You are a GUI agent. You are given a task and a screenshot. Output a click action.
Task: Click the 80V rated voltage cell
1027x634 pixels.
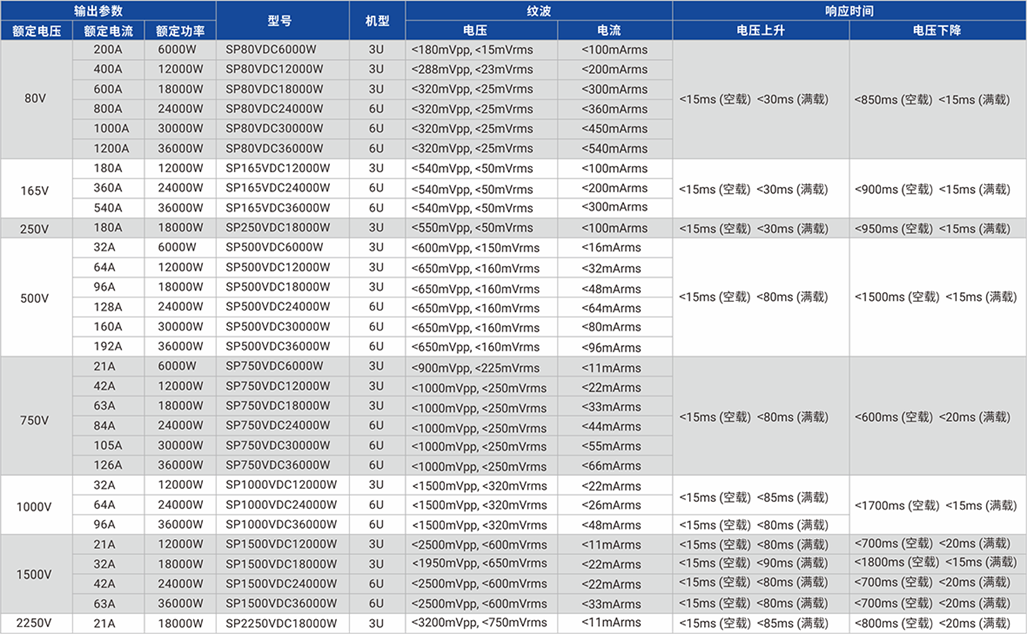(35, 99)
